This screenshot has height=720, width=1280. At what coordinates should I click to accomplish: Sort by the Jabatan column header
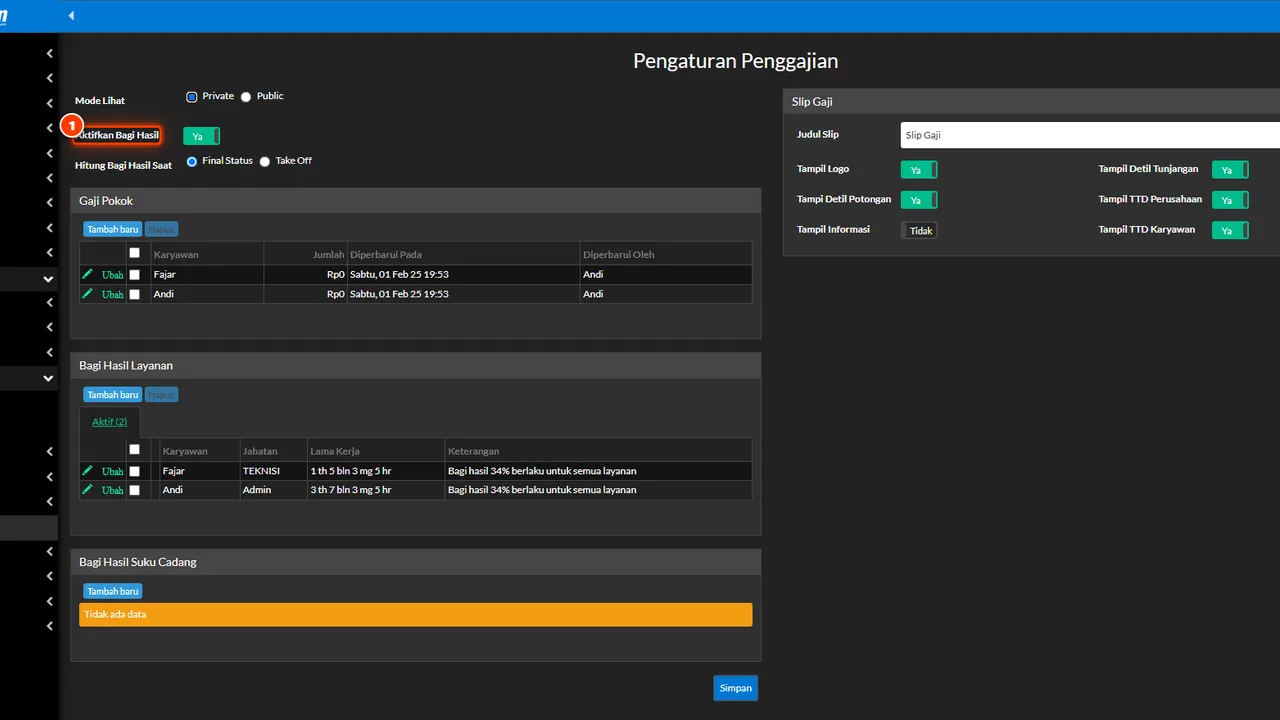273,451
